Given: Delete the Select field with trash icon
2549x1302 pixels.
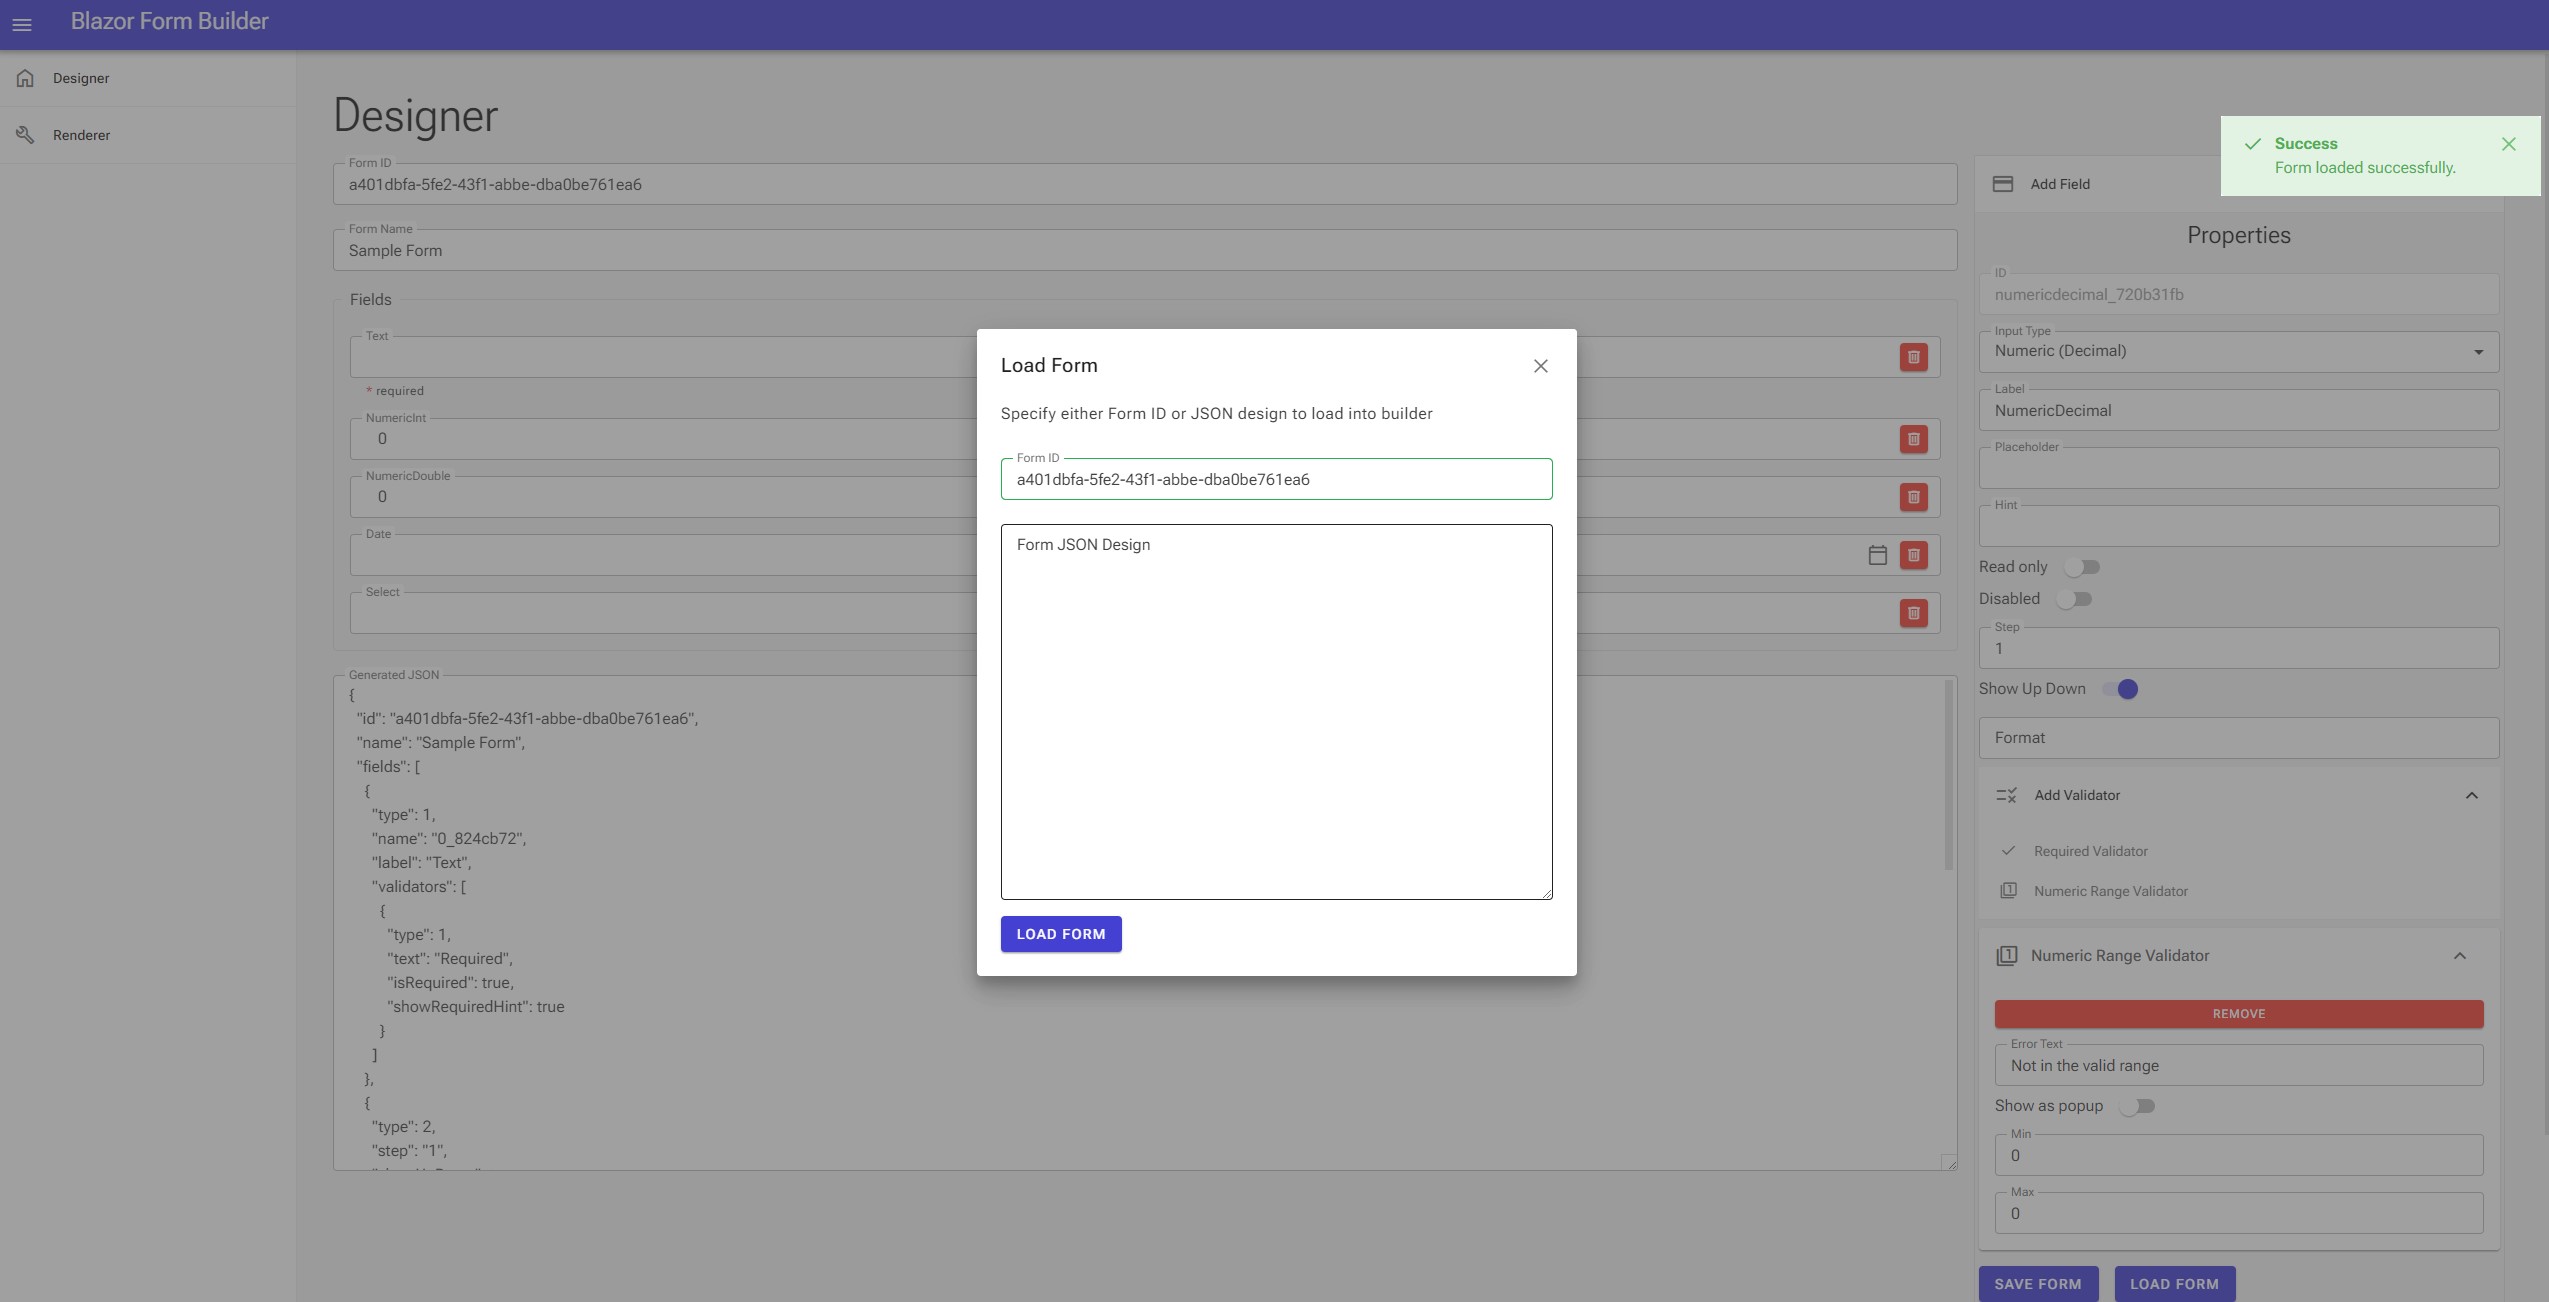Looking at the screenshot, I should (x=1913, y=613).
